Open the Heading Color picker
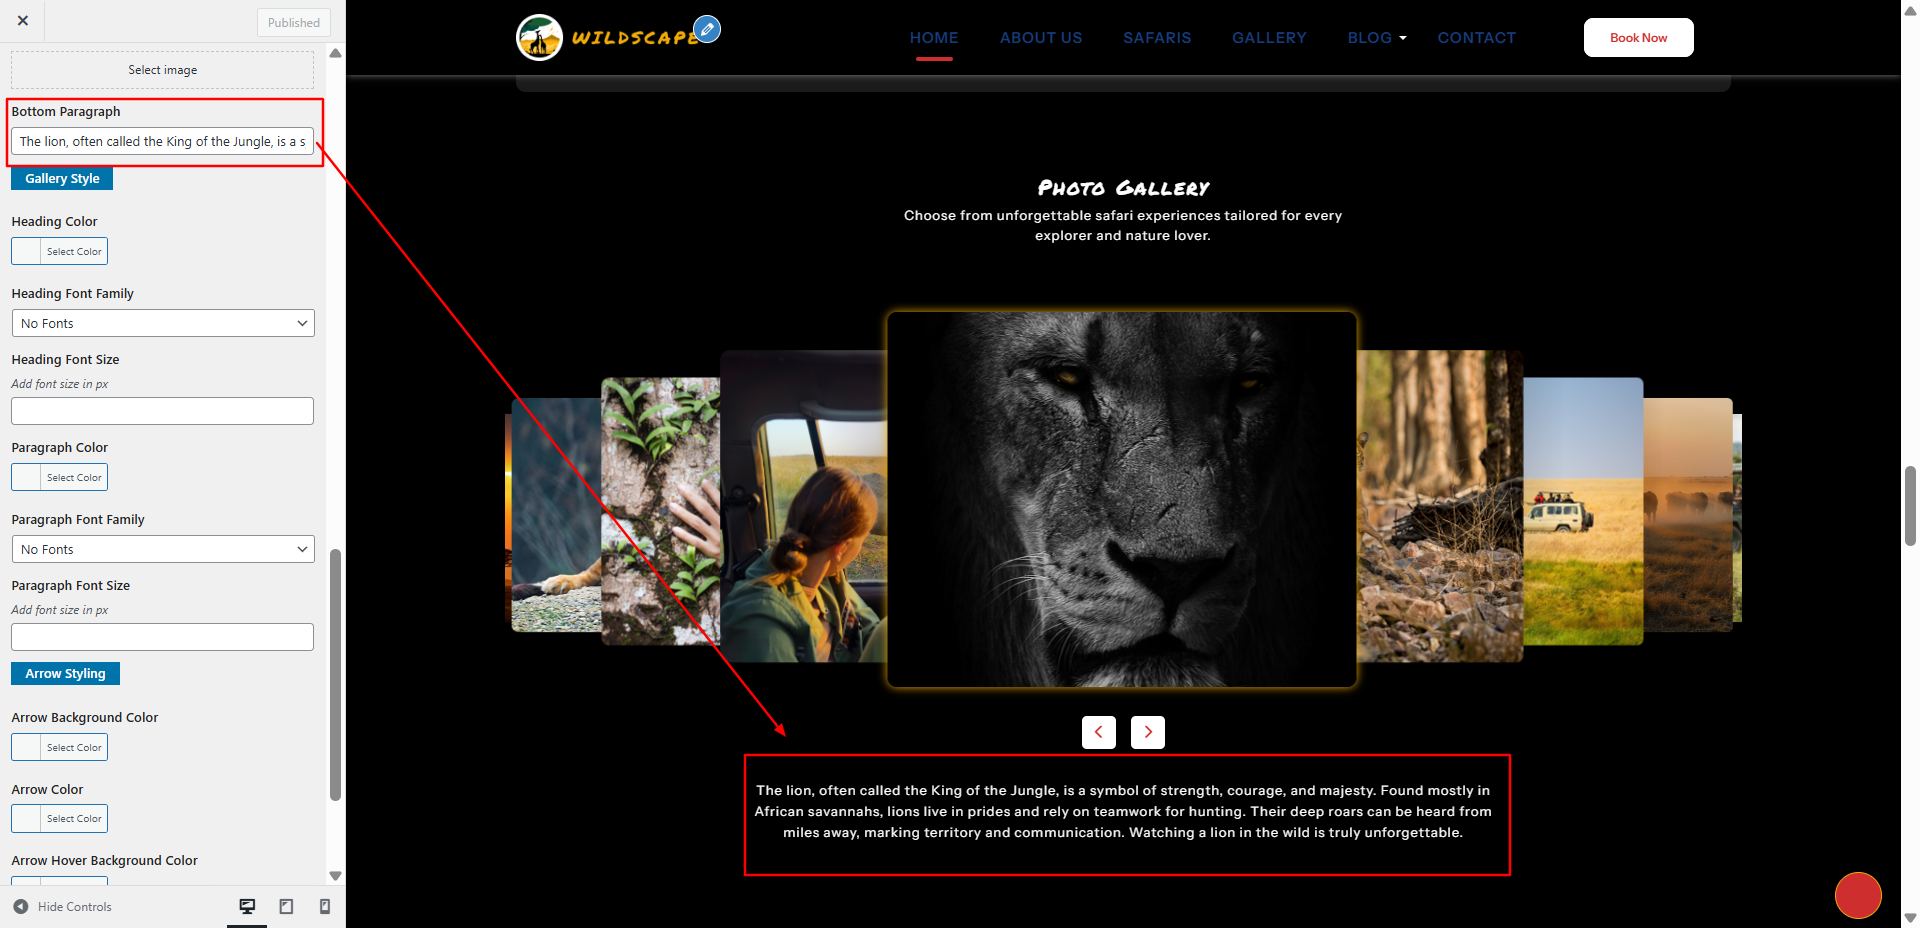 pos(59,251)
